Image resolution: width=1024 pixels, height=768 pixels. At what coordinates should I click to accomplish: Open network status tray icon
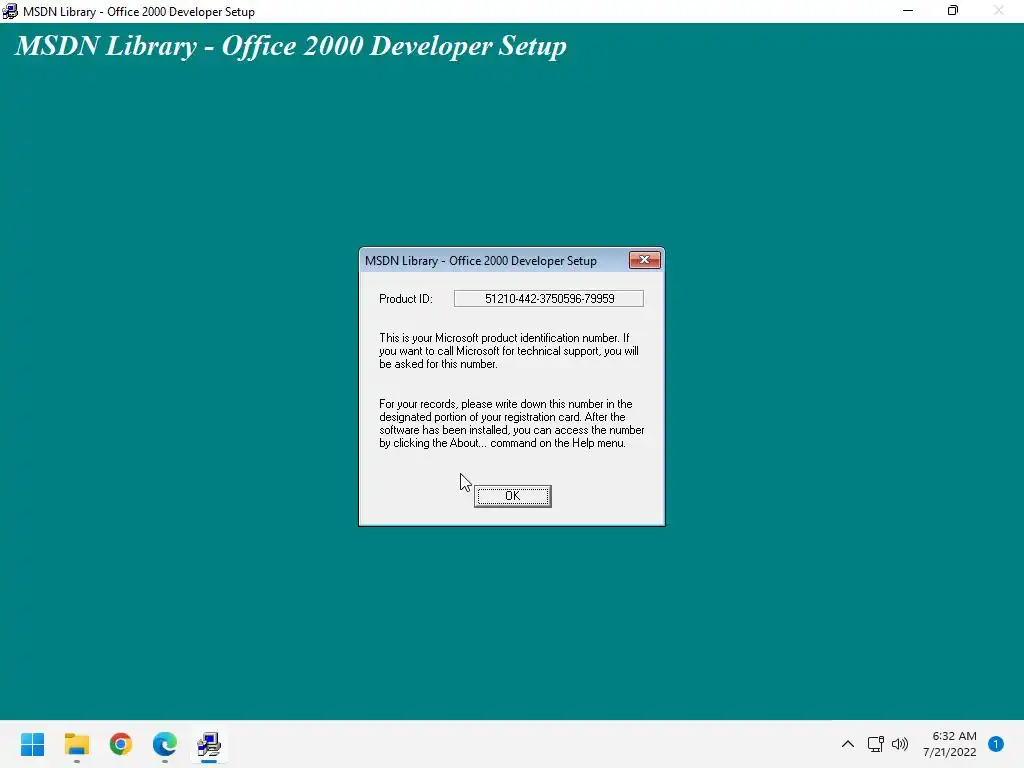point(875,744)
